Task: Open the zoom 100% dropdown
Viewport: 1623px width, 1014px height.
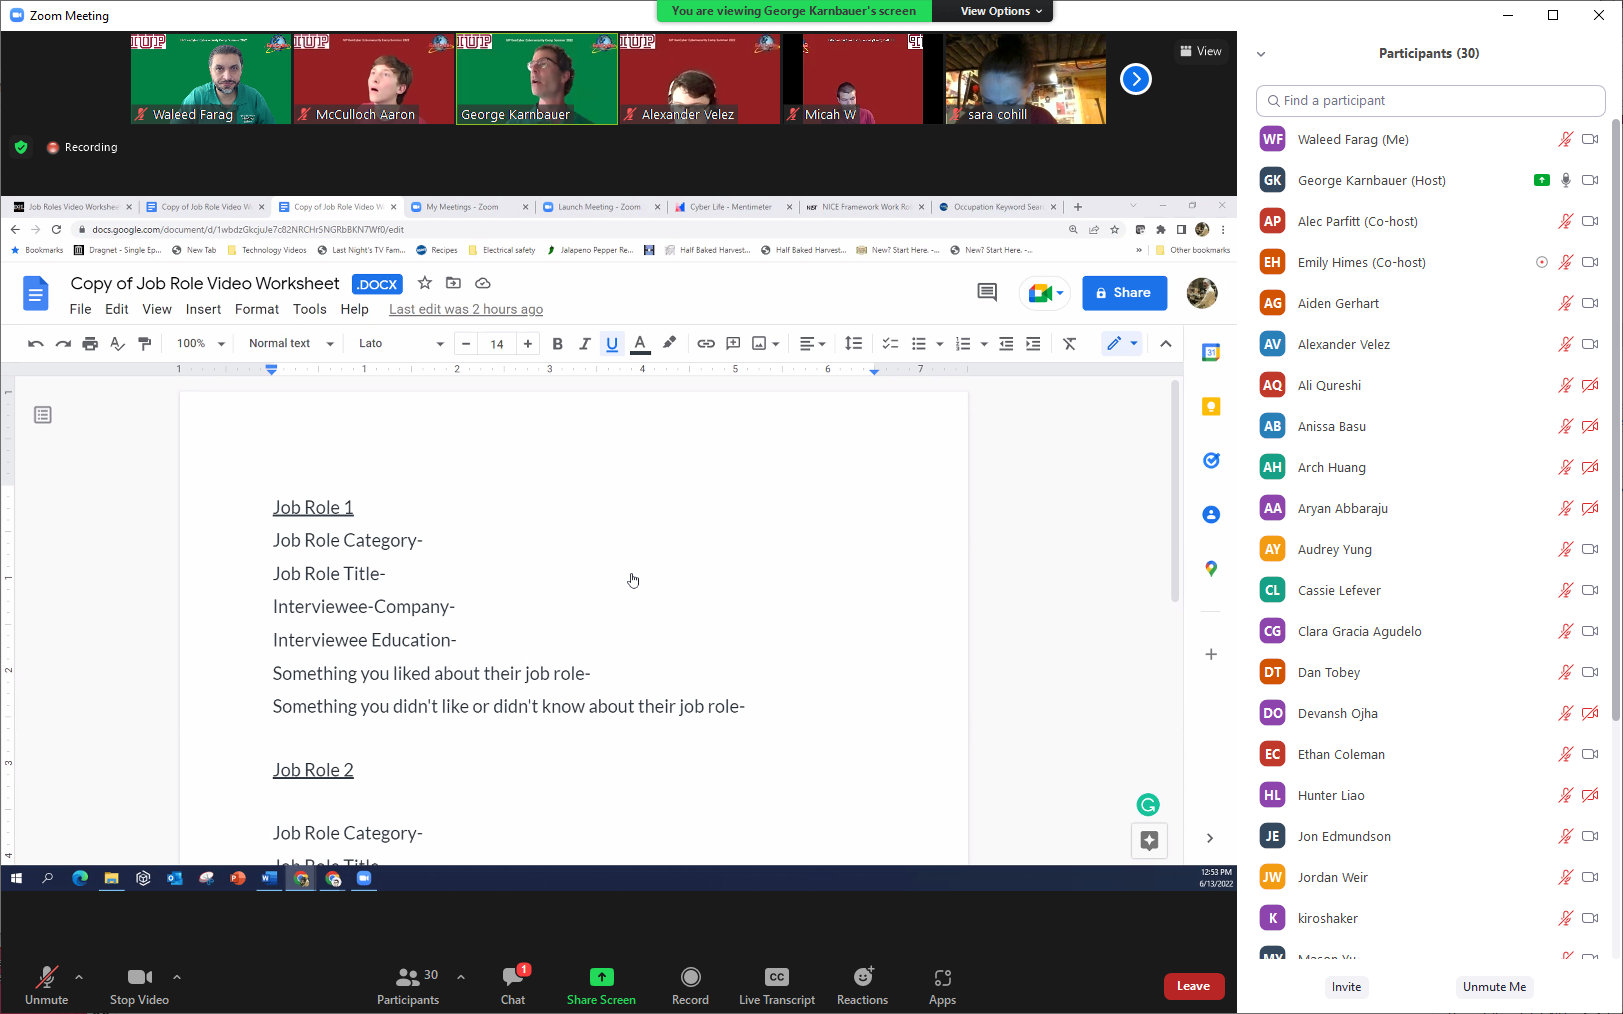Action: (200, 344)
